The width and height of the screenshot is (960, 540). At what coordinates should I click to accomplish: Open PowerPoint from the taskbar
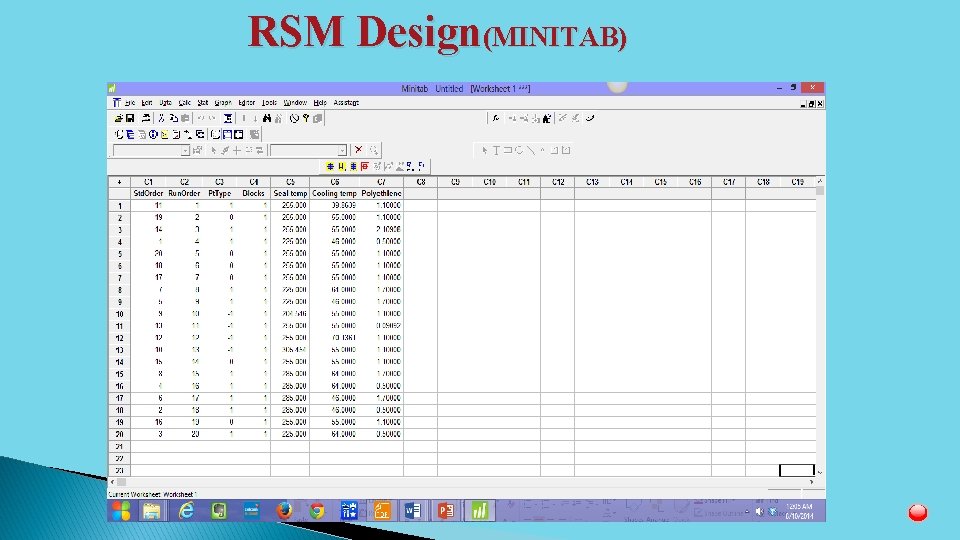click(446, 510)
